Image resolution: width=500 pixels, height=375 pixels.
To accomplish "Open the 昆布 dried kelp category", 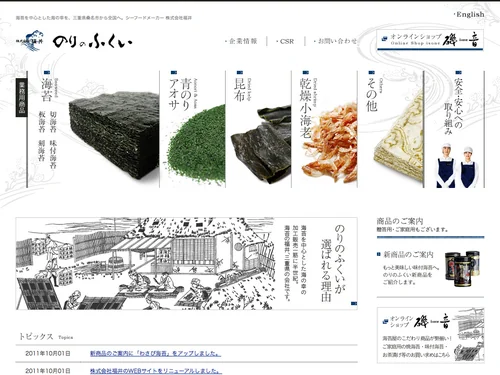I will click(240, 89).
